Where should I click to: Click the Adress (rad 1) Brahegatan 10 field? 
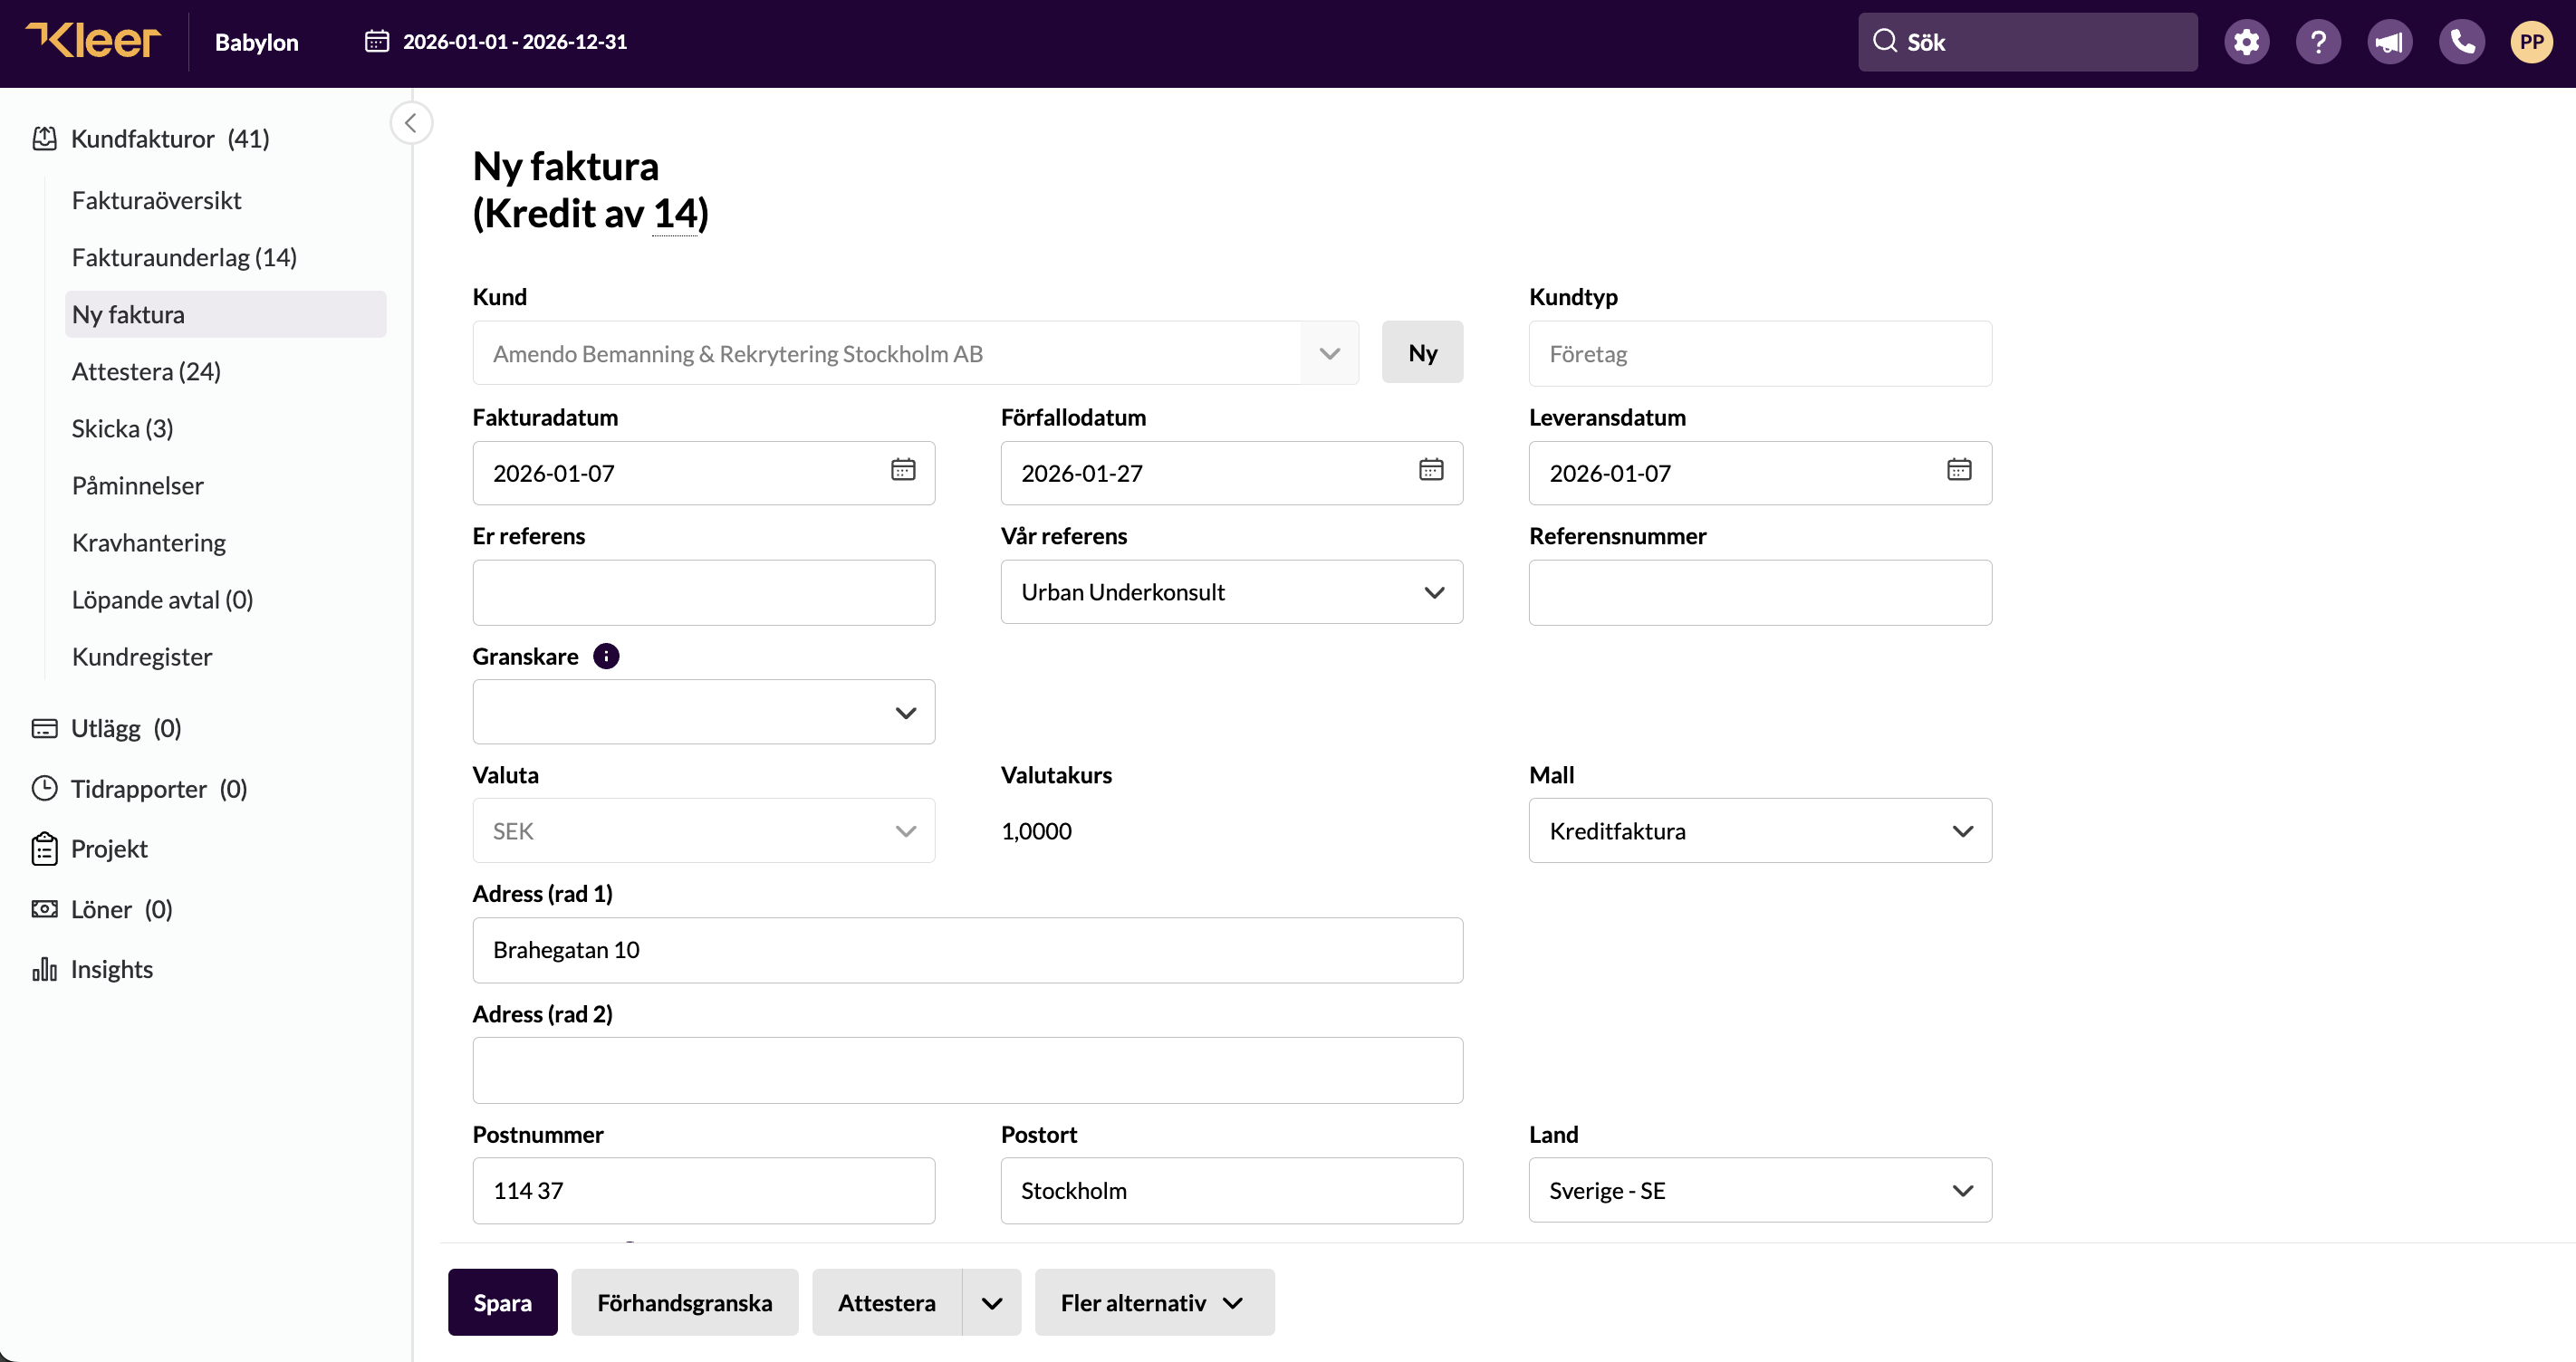click(967, 950)
